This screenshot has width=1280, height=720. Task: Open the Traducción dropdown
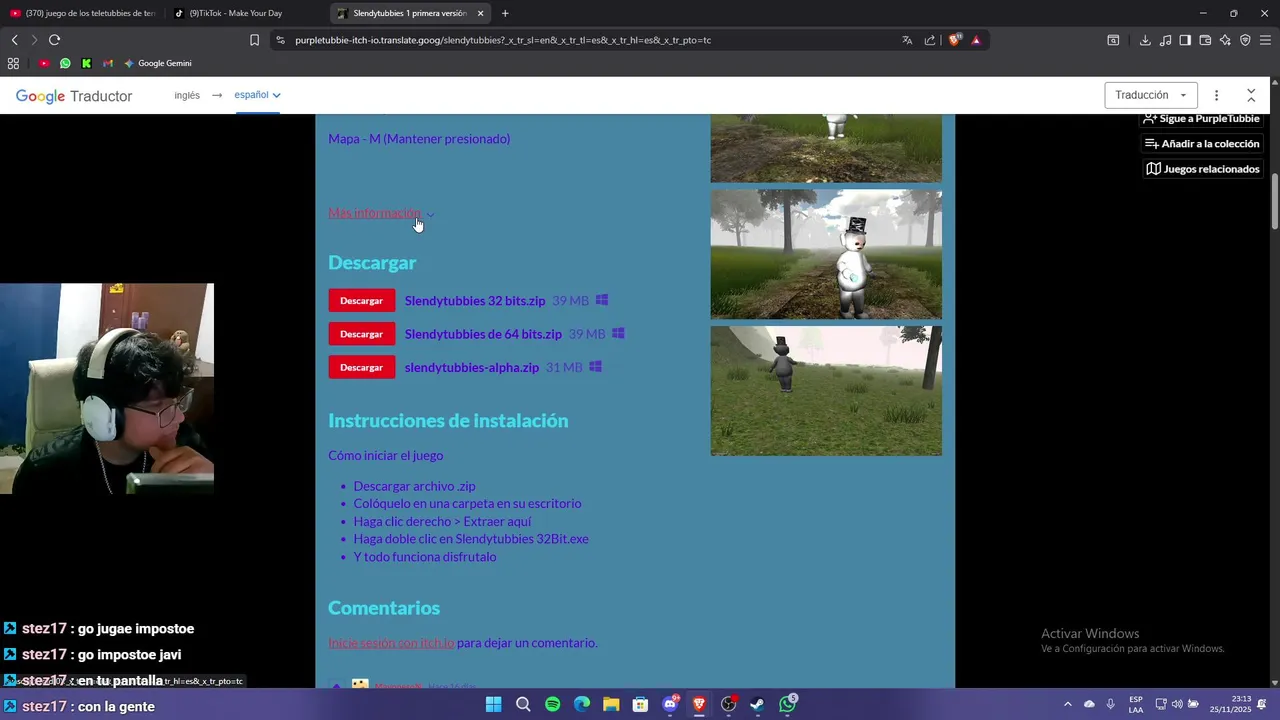(x=1150, y=95)
